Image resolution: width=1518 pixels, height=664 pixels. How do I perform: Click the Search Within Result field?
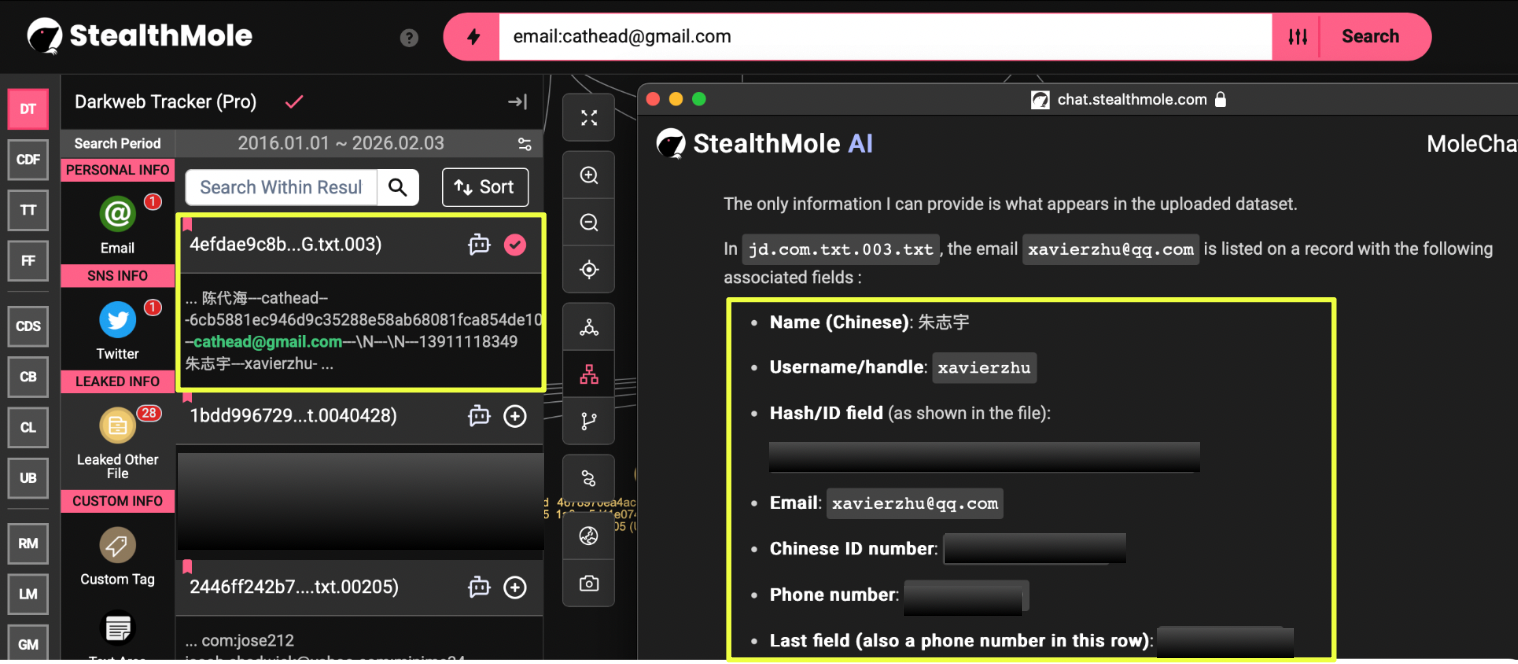(x=281, y=187)
